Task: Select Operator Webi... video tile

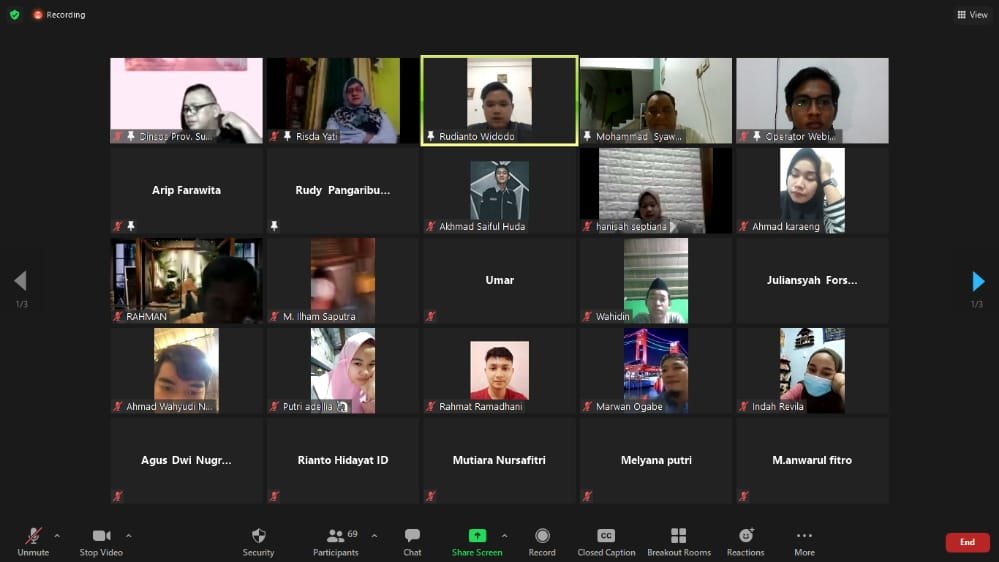Action: point(812,101)
